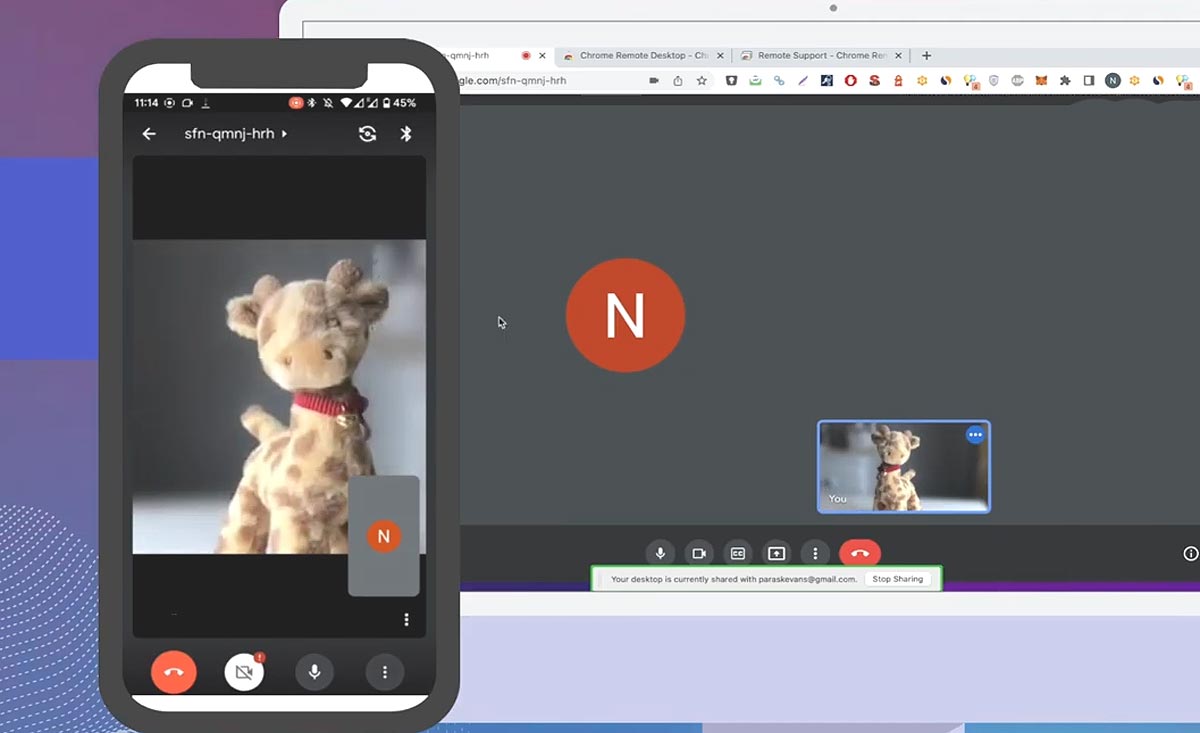
Task: Click the Present now screen-share button
Action: click(x=777, y=553)
